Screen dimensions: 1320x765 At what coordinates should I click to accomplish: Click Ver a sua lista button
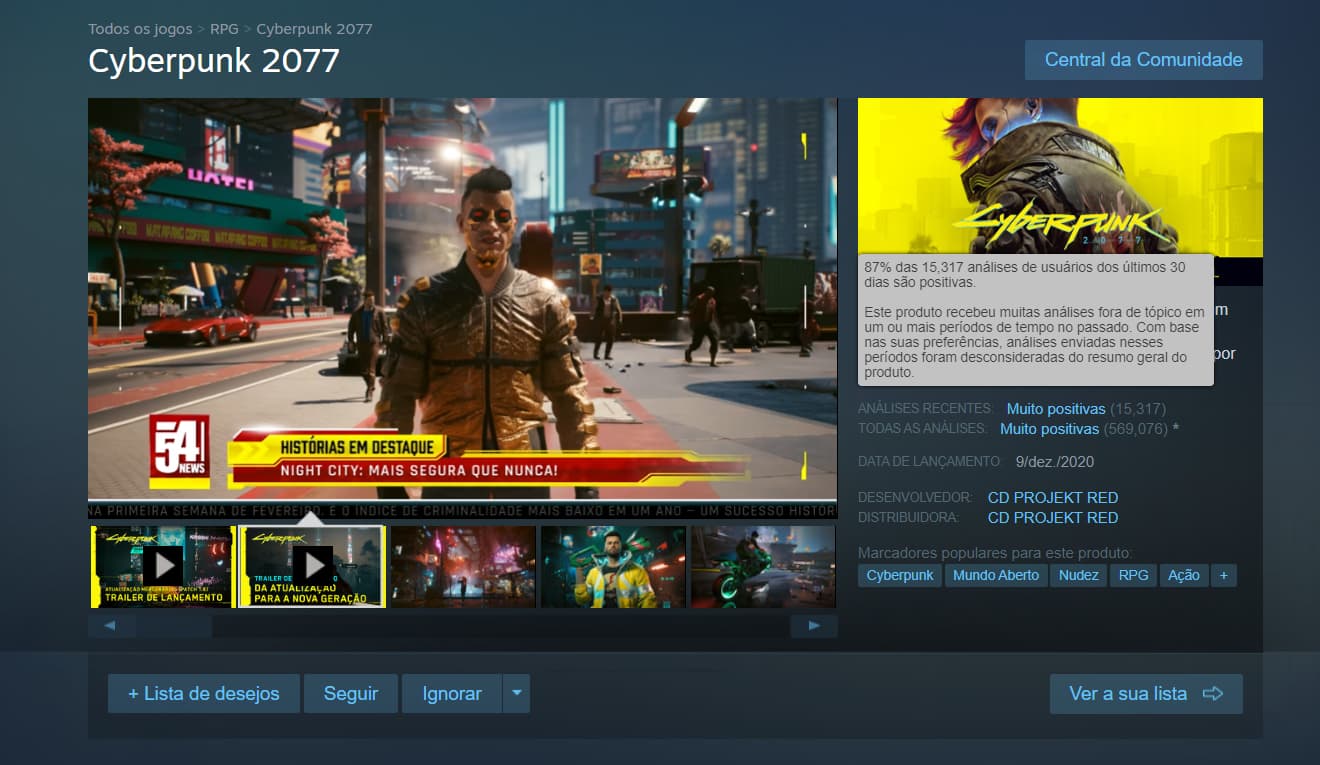tap(1146, 694)
